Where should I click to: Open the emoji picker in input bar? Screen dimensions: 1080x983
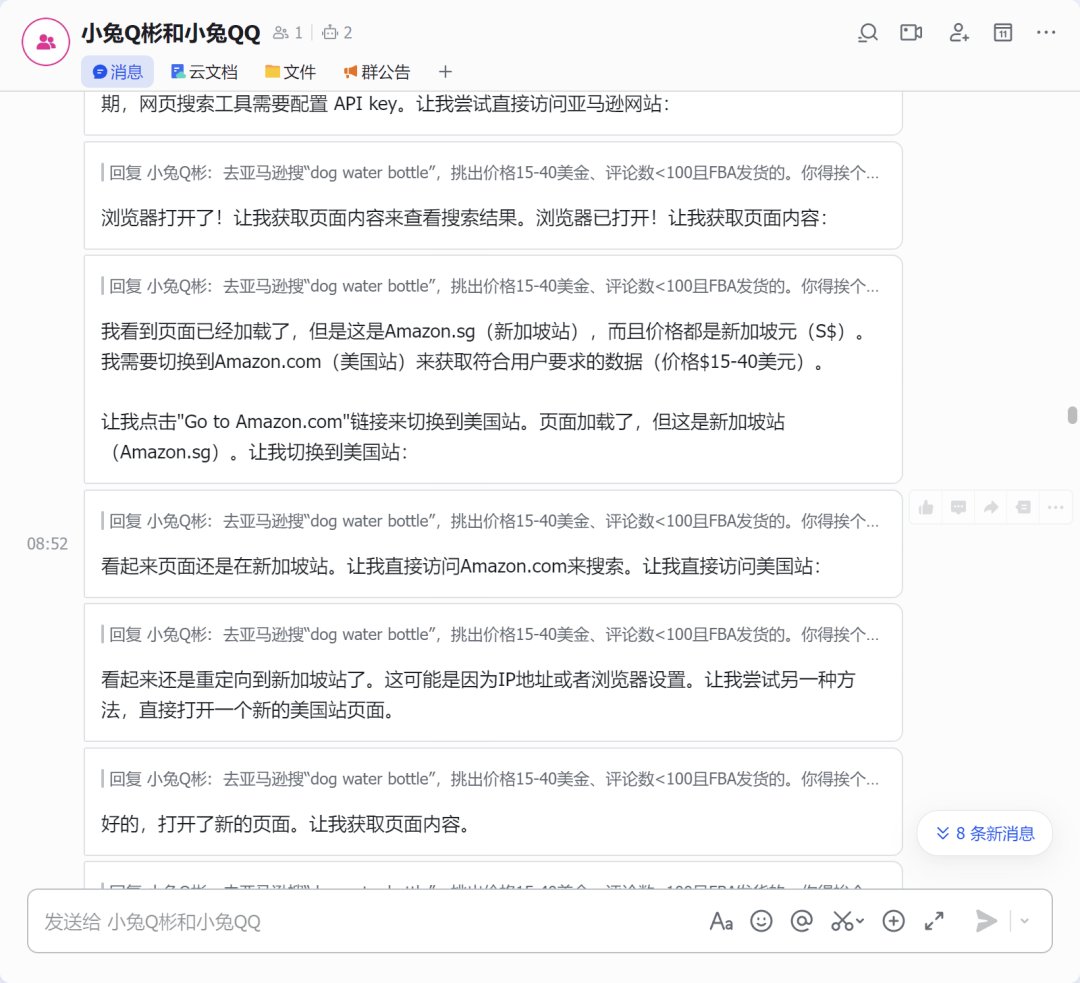pos(761,921)
